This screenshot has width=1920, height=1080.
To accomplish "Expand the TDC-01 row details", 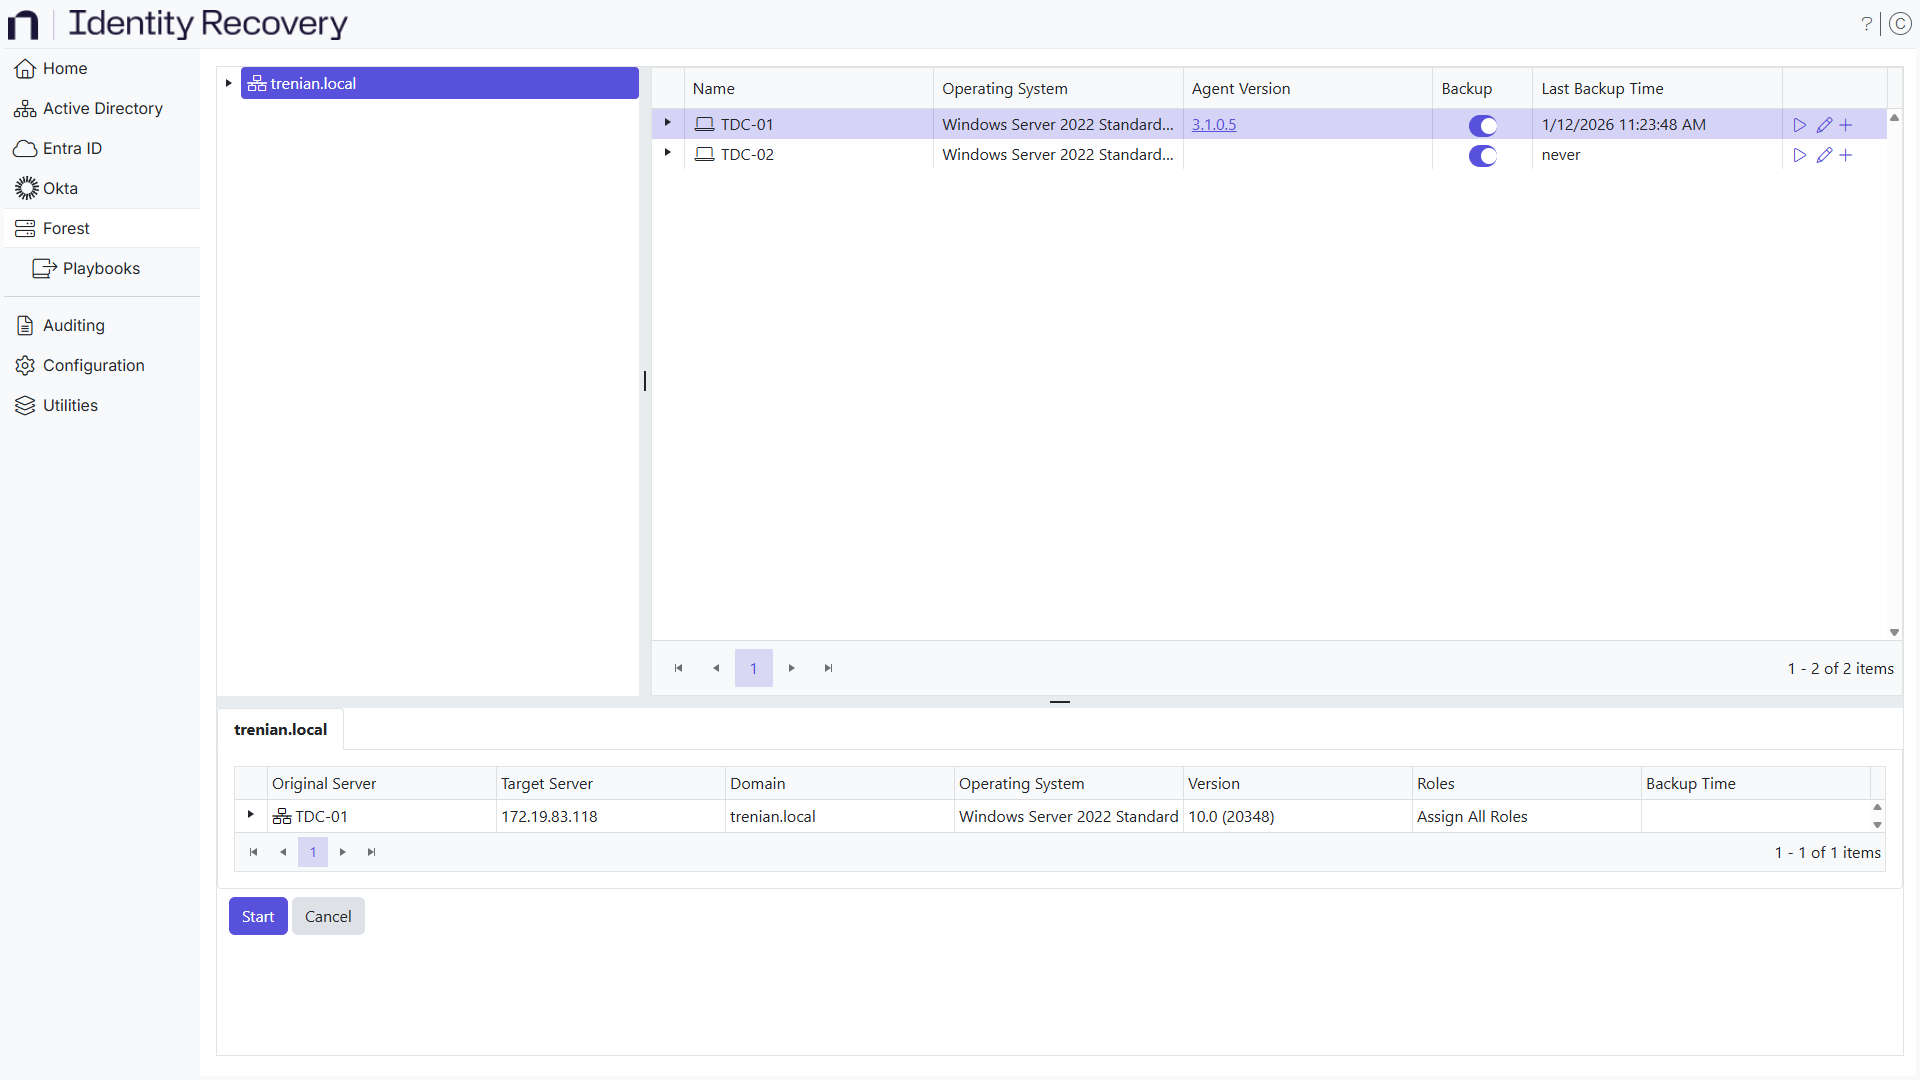I will click(x=666, y=122).
